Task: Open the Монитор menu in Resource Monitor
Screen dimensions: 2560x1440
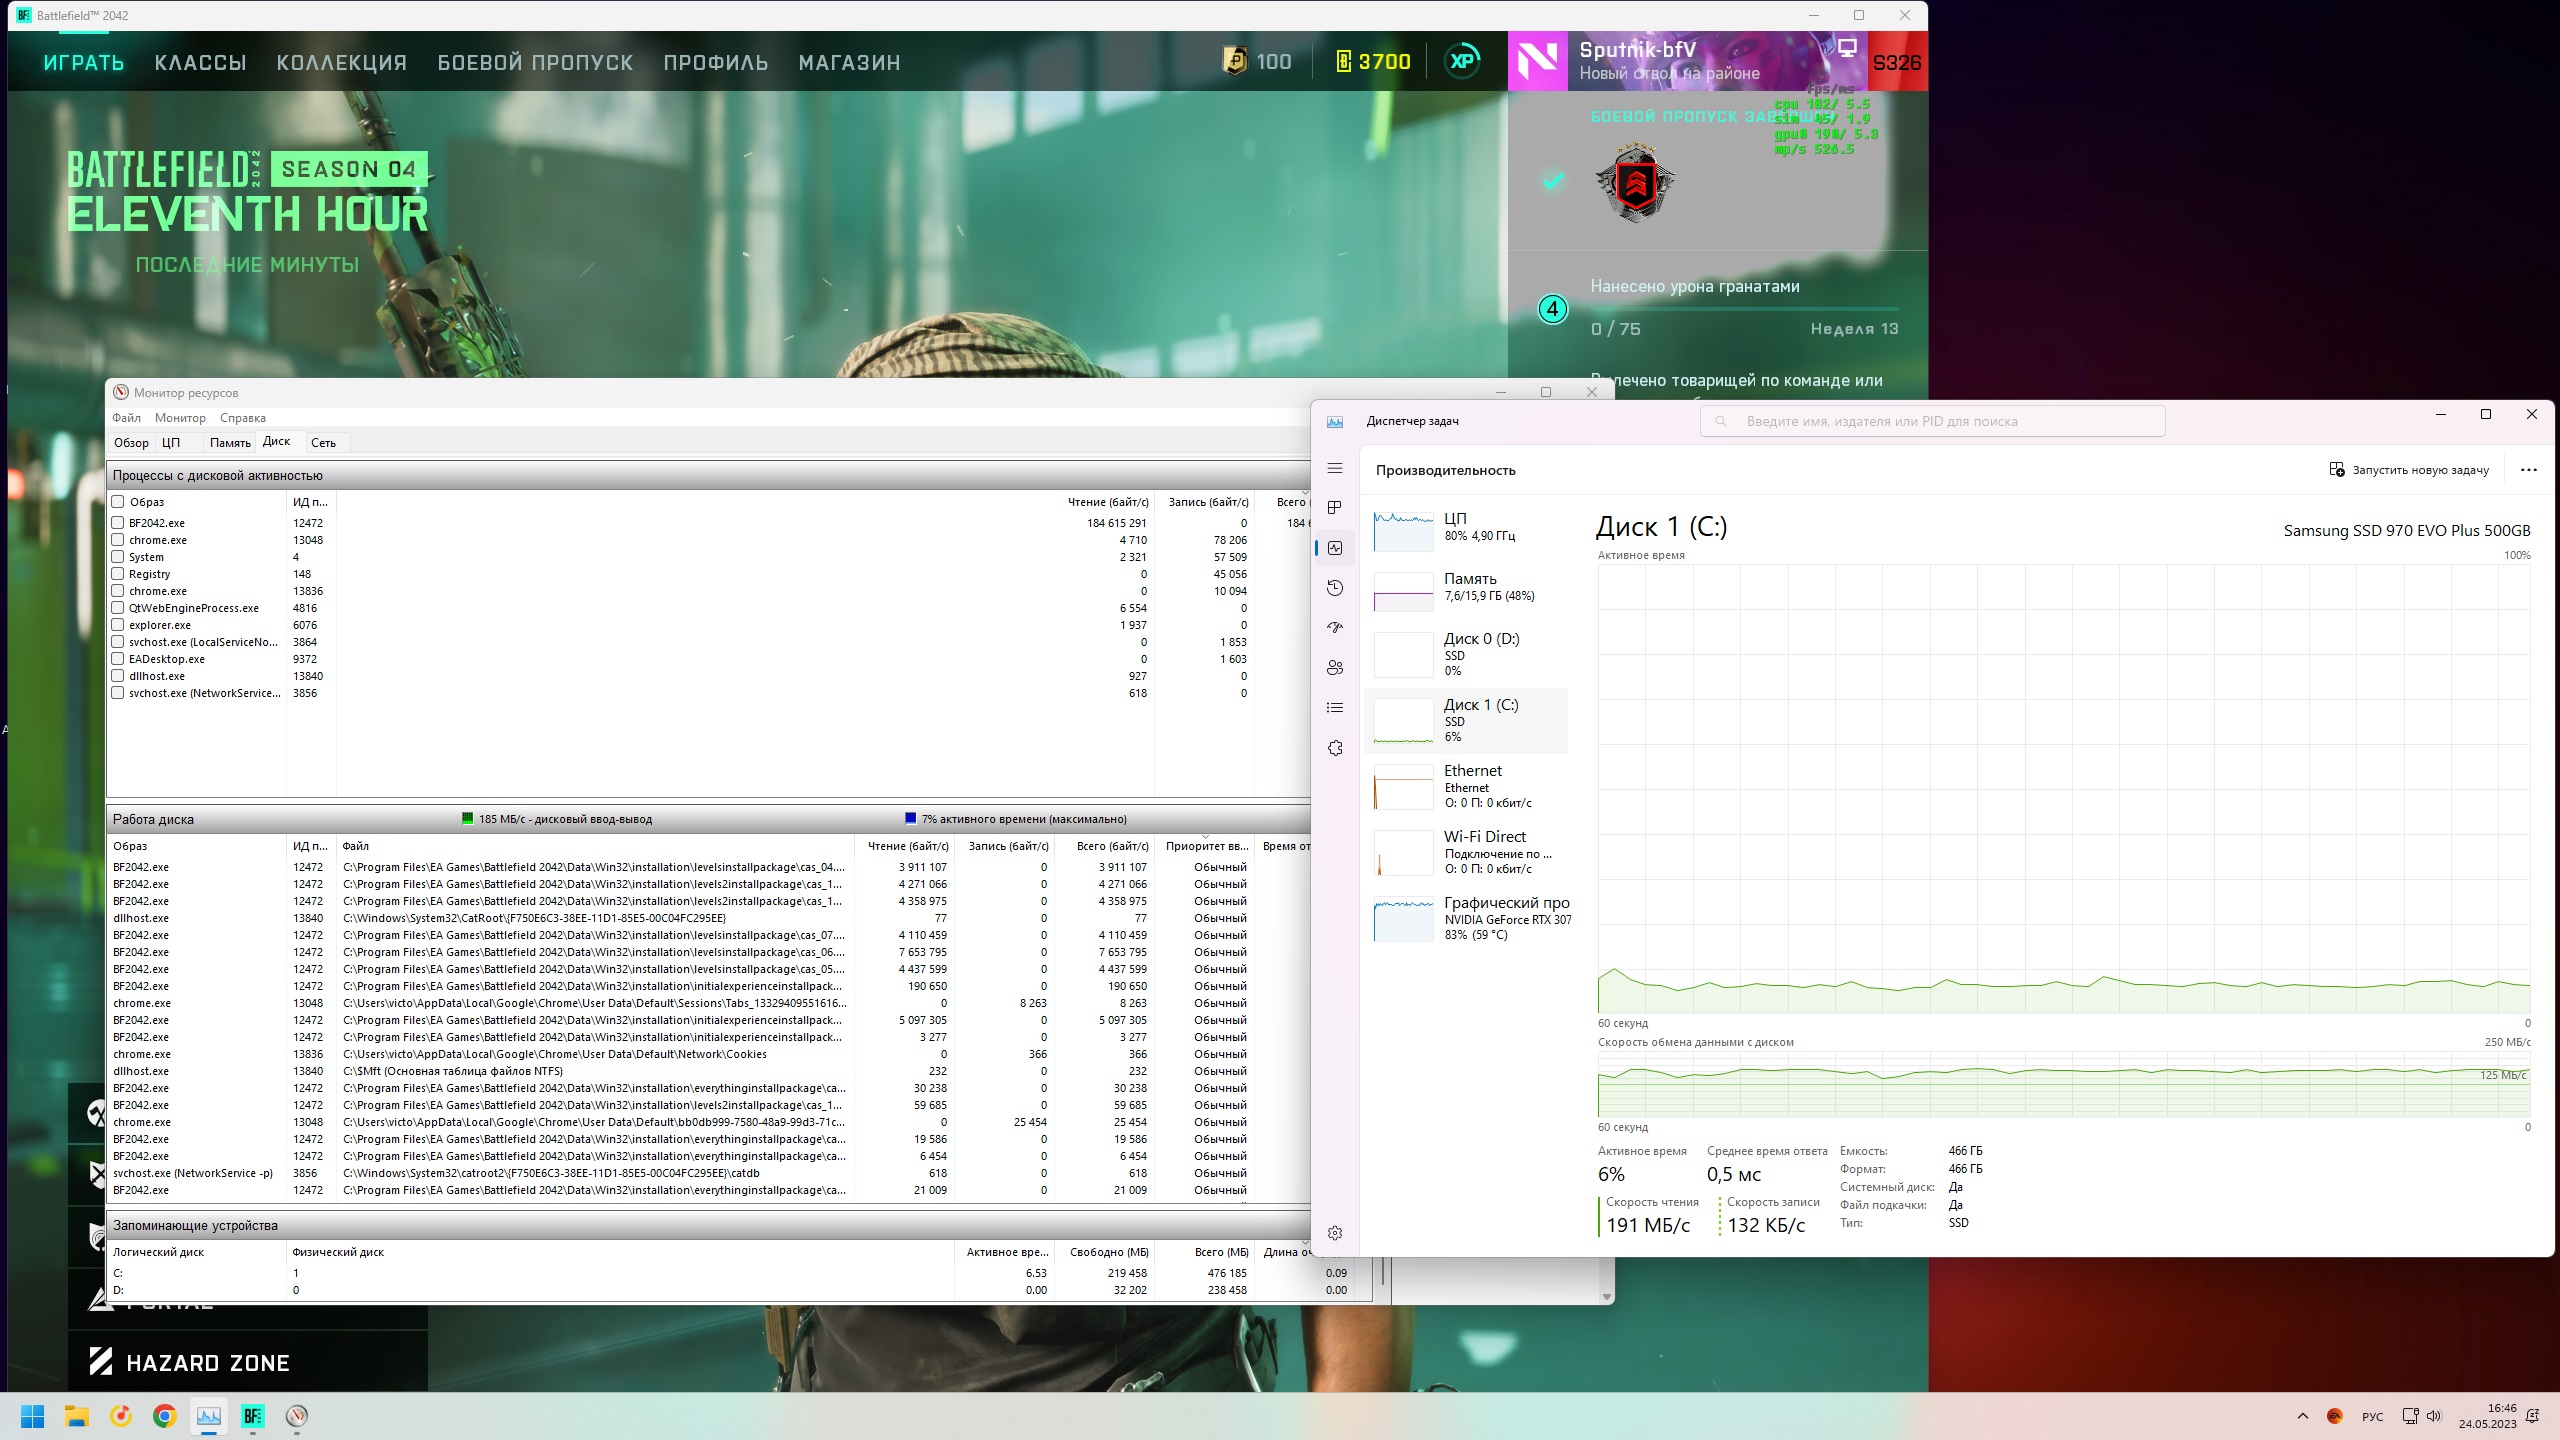Action: [x=180, y=418]
